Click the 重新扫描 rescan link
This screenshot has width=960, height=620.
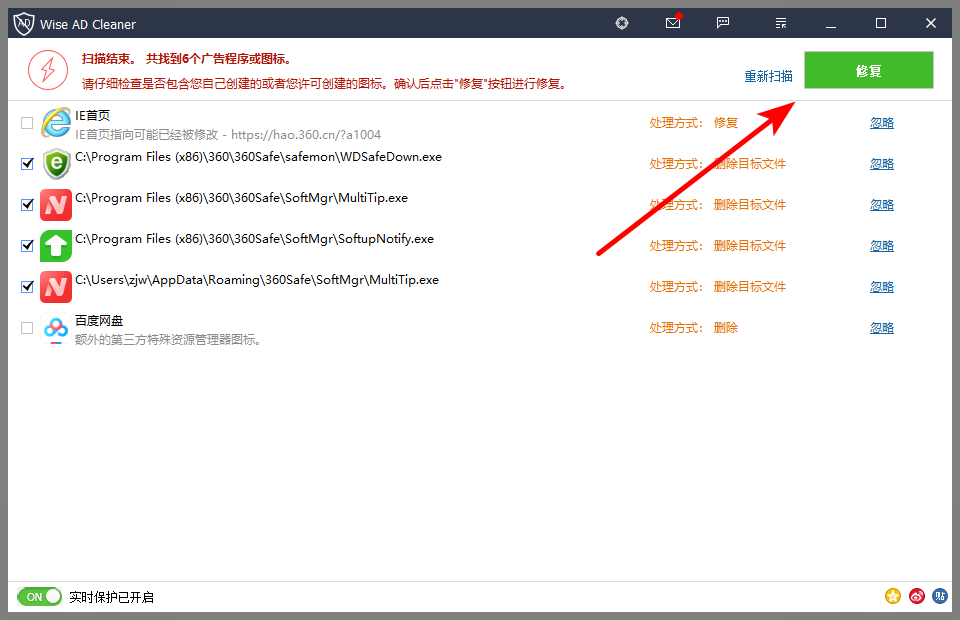point(768,76)
